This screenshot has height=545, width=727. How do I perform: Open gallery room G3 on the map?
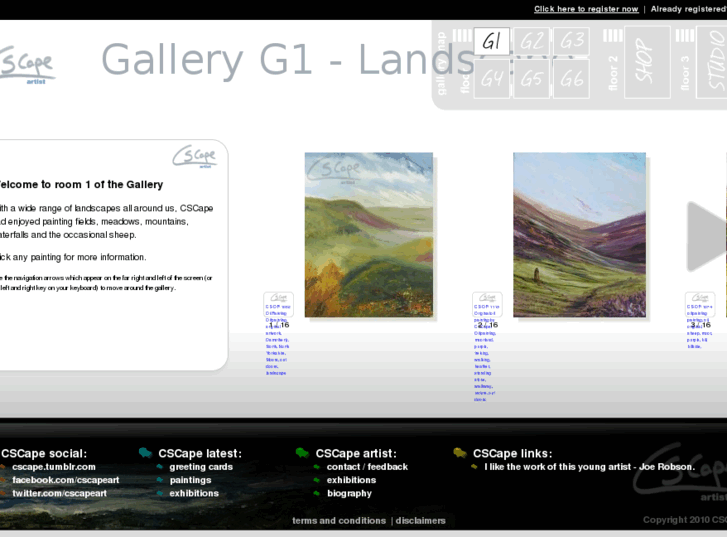(571, 41)
